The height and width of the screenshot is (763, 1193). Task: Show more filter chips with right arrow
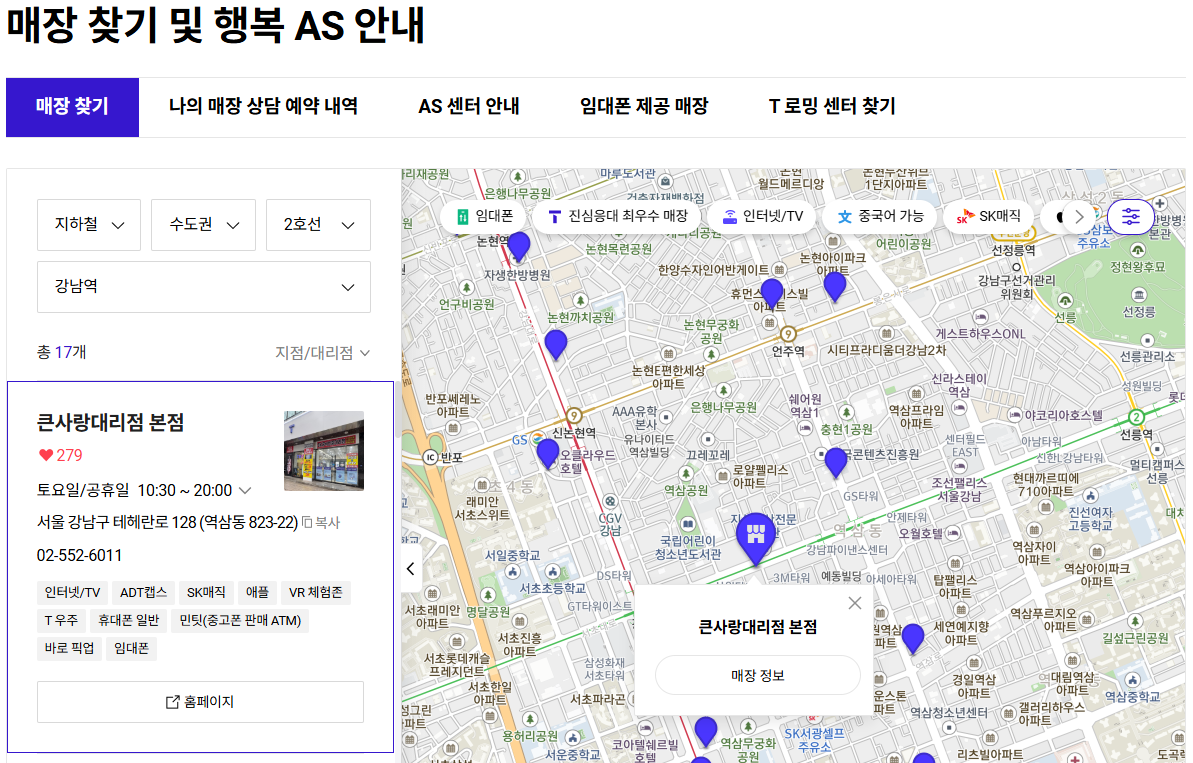(1079, 217)
